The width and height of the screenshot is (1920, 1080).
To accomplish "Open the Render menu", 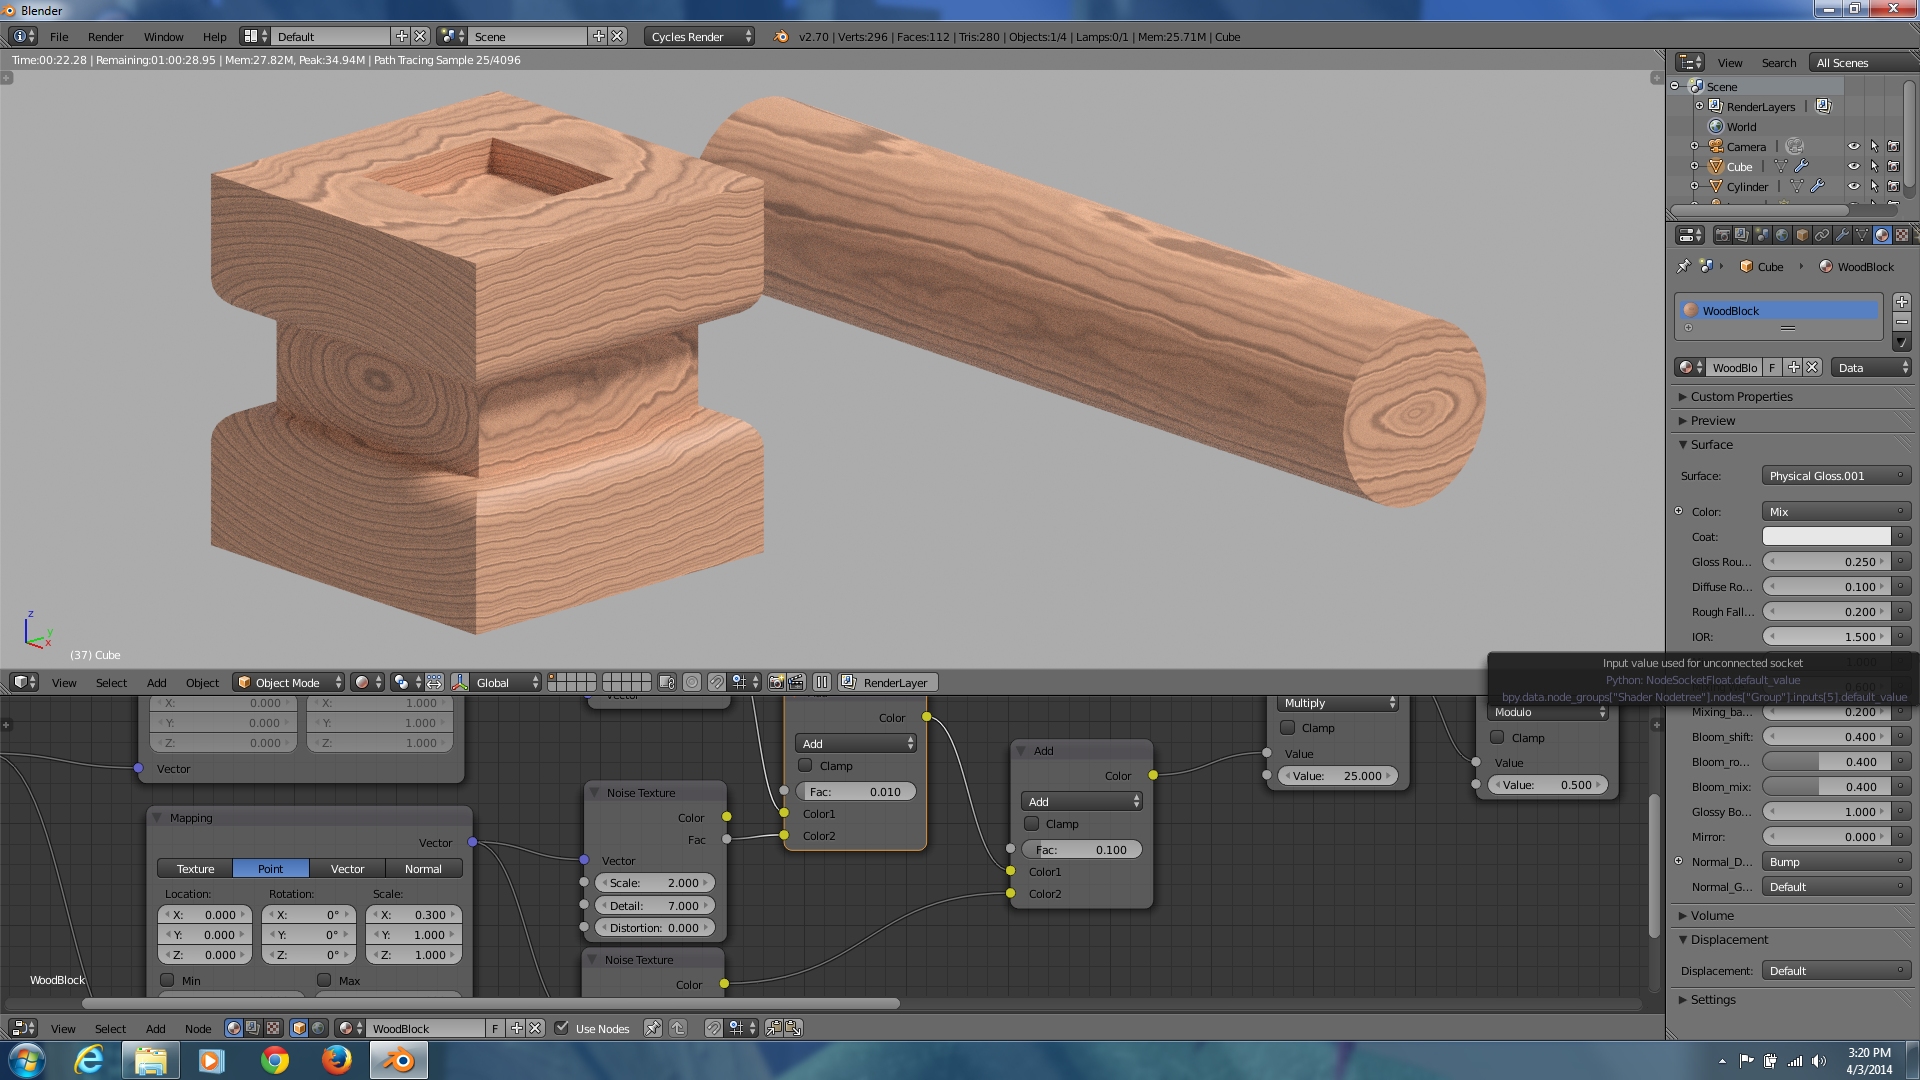I will point(105,37).
